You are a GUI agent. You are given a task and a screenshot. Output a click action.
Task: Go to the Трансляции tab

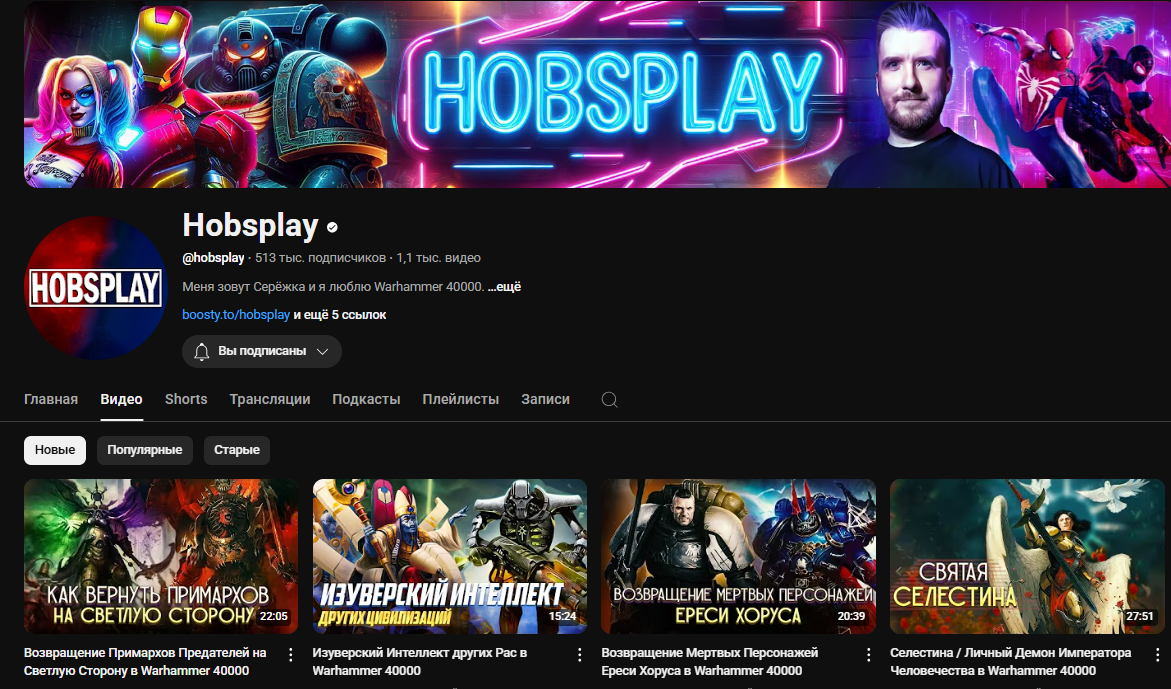pos(270,399)
